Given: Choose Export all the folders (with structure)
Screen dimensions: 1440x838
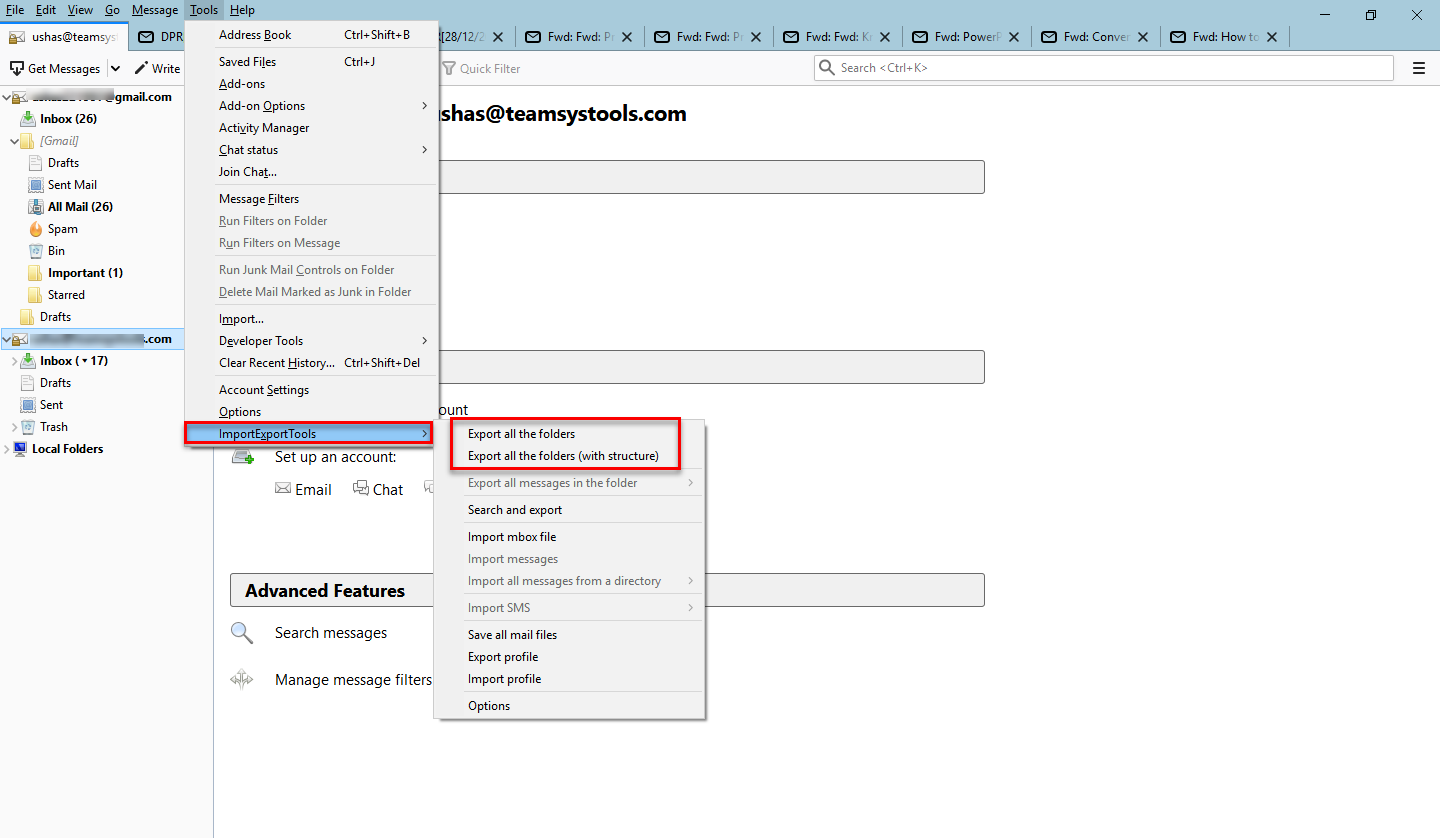Looking at the screenshot, I should coord(570,456).
